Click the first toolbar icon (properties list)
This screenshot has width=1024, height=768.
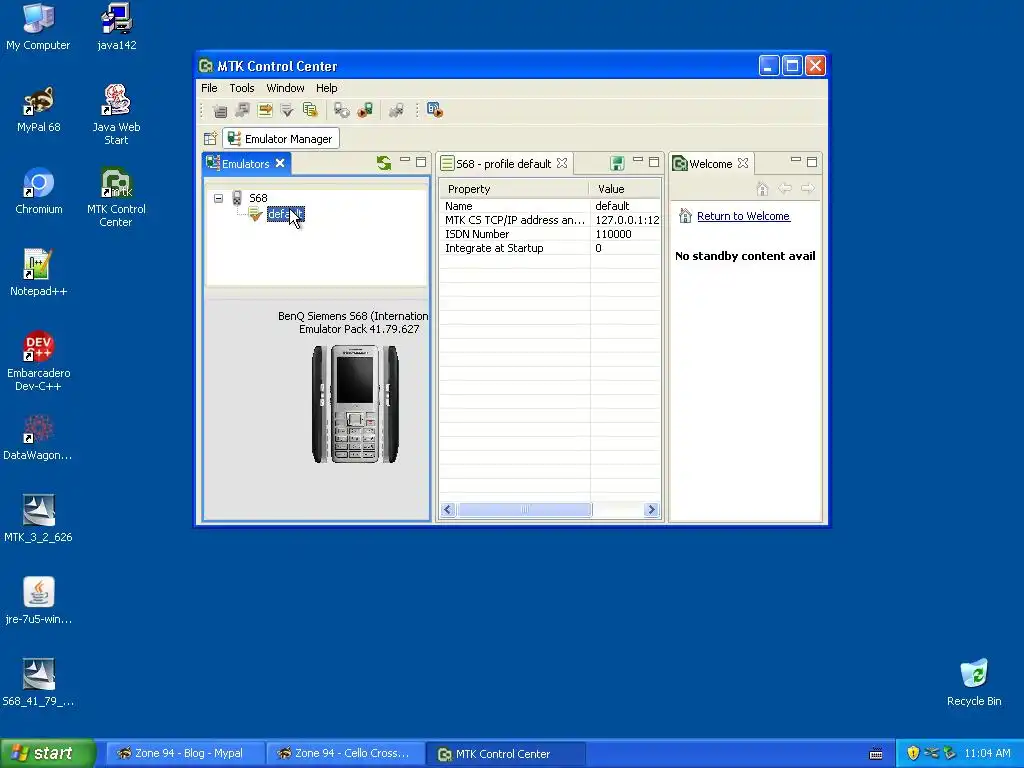click(220, 110)
